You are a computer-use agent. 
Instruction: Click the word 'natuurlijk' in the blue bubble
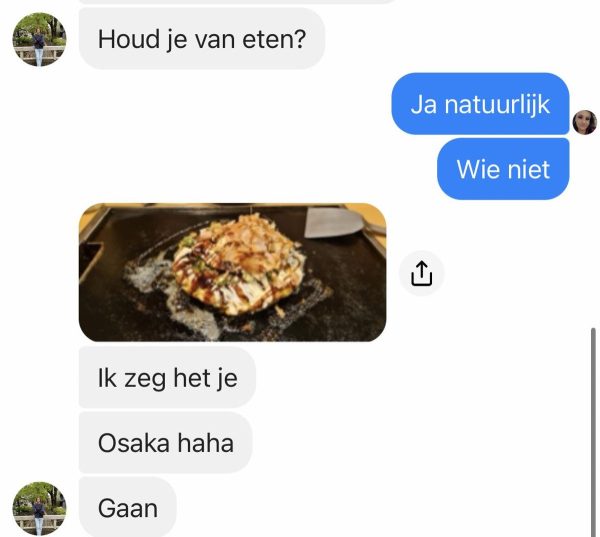click(x=497, y=104)
